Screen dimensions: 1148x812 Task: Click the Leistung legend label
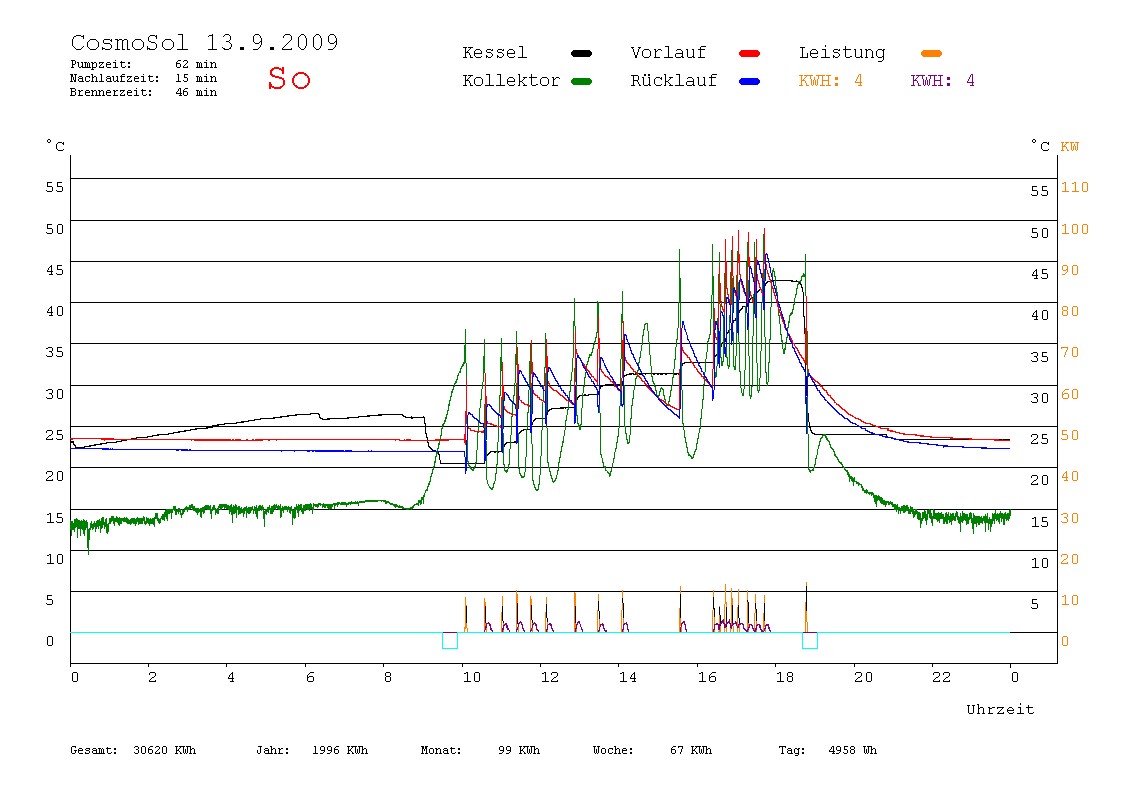pos(842,53)
